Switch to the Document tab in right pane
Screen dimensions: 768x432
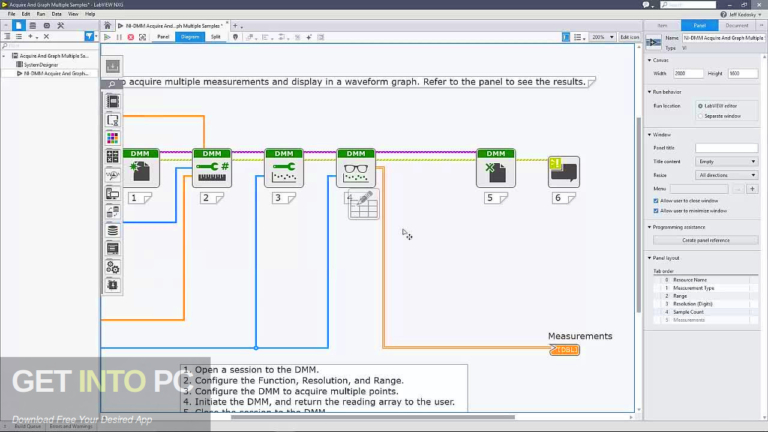point(737,25)
